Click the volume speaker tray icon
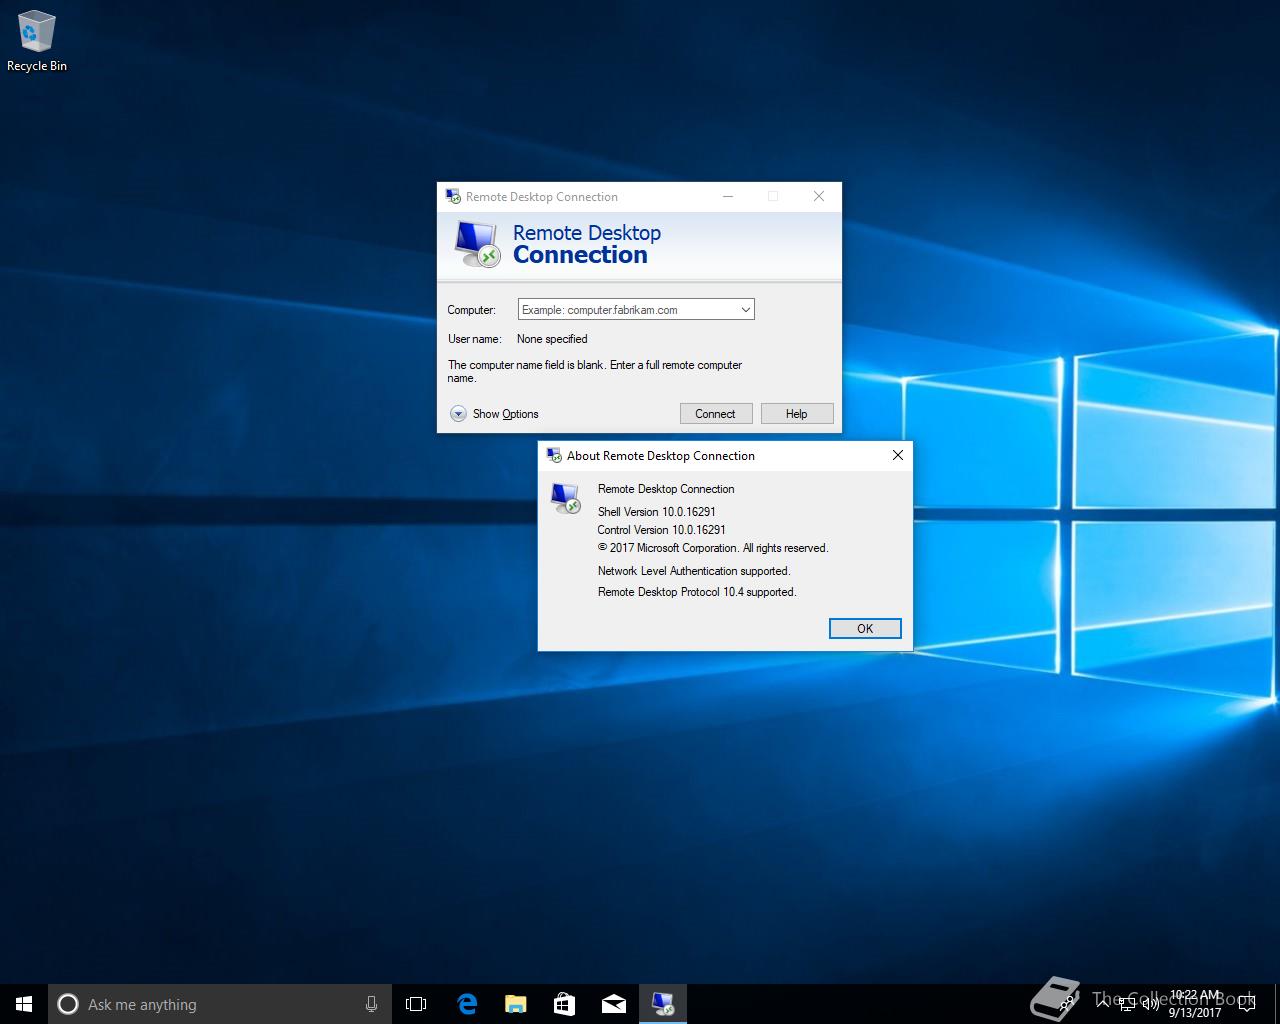Viewport: 1280px width, 1024px height. (x=1150, y=1003)
